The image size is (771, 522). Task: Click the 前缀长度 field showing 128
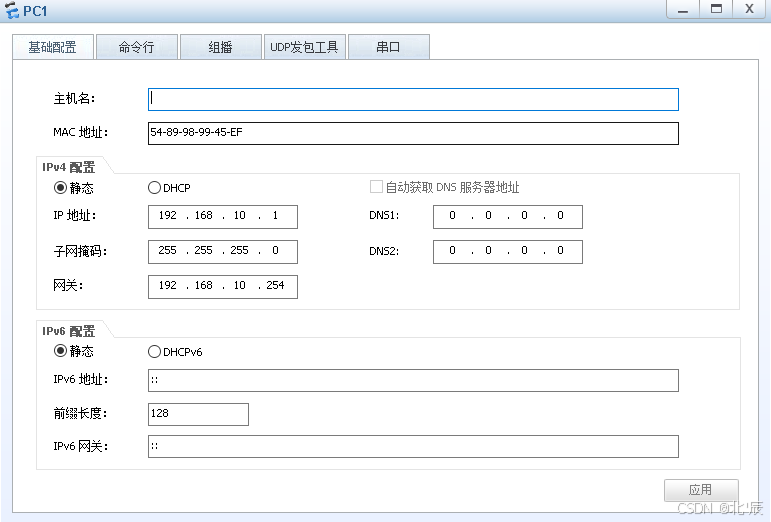click(x=198, y=414)
